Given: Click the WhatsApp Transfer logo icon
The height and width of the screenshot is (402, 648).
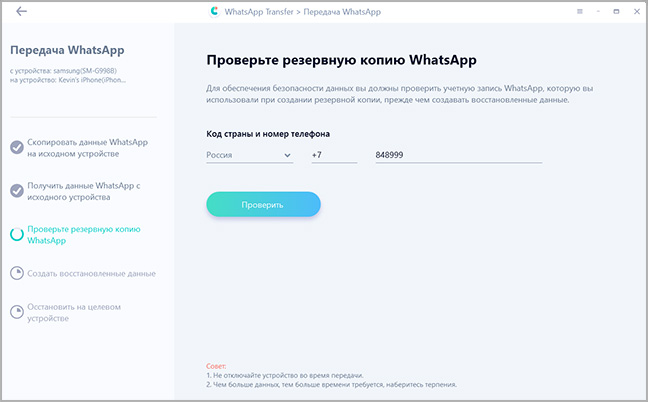Looking at the screenshot, I should click(x=214, y=12).
